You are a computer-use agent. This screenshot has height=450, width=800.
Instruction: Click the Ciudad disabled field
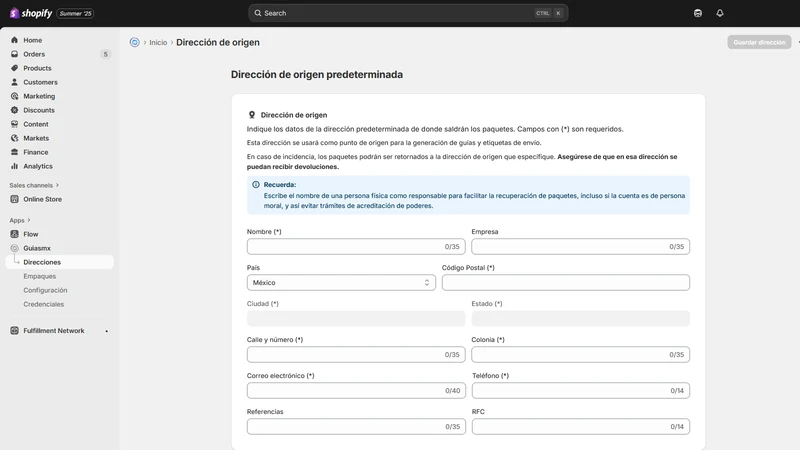356,318
